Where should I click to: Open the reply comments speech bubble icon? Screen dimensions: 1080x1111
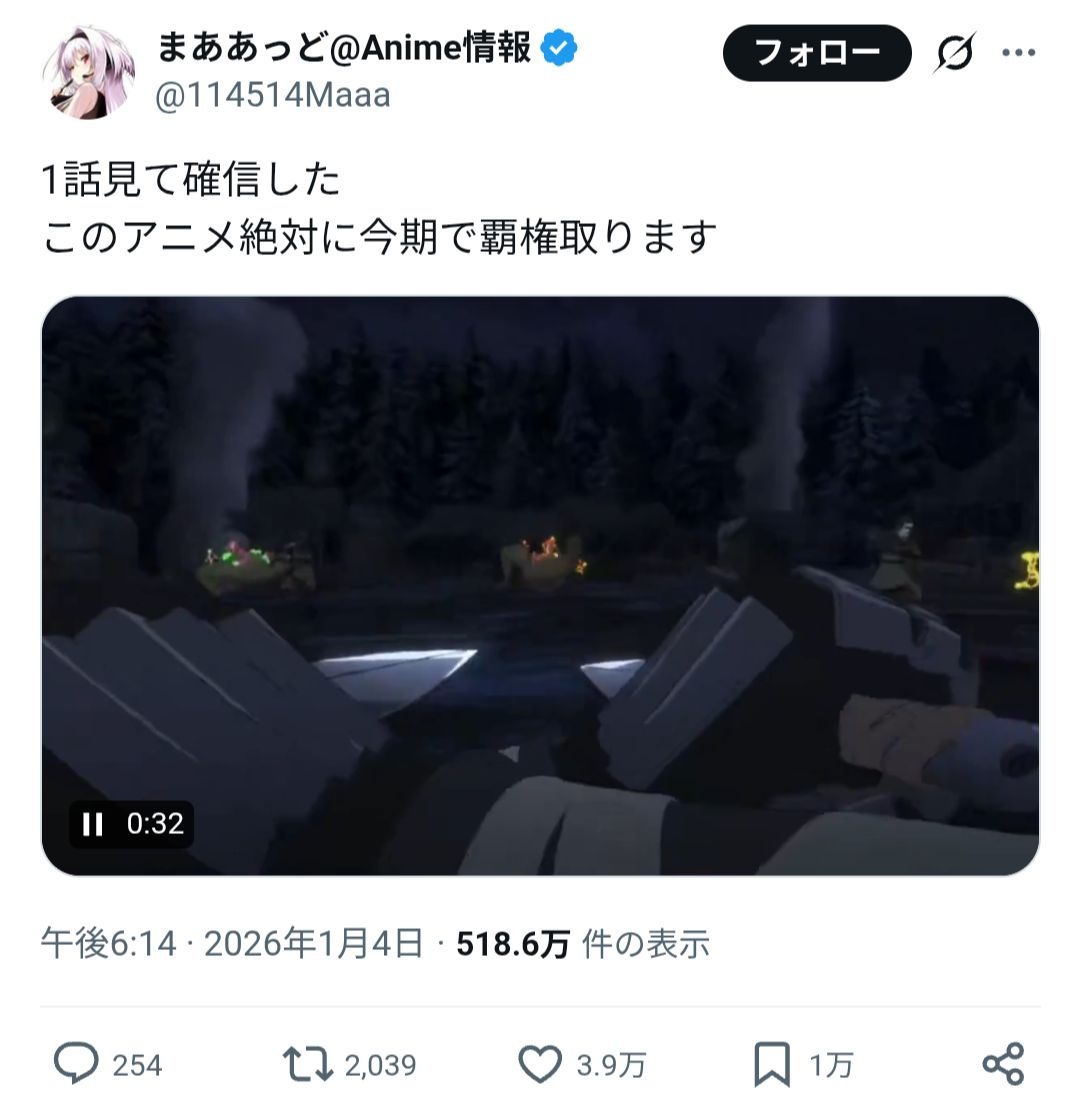pyautogui.click(x=76, y=1064)
